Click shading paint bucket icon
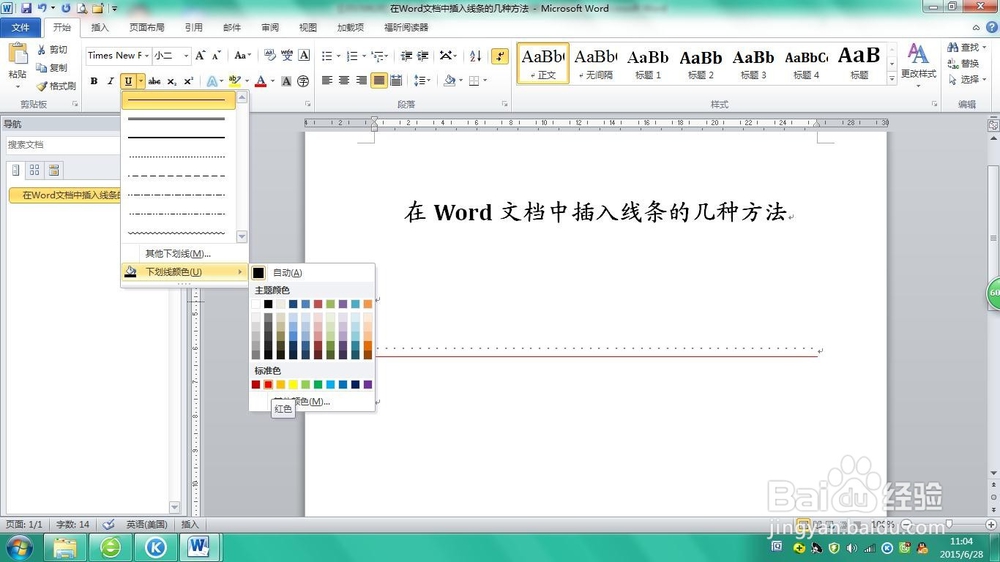 pos(450,80)
